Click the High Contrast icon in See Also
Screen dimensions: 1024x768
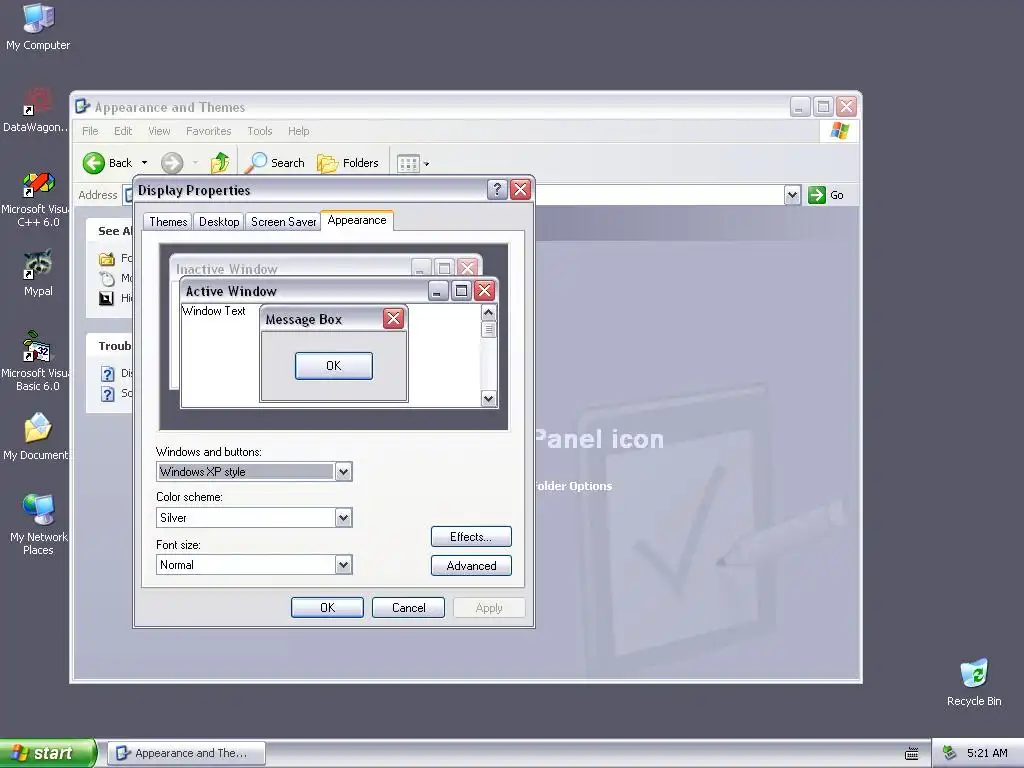pyautogui.click(x=106, y=298)
